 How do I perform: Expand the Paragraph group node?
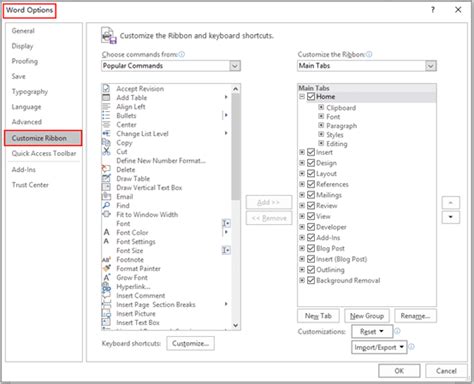point(321,125)
